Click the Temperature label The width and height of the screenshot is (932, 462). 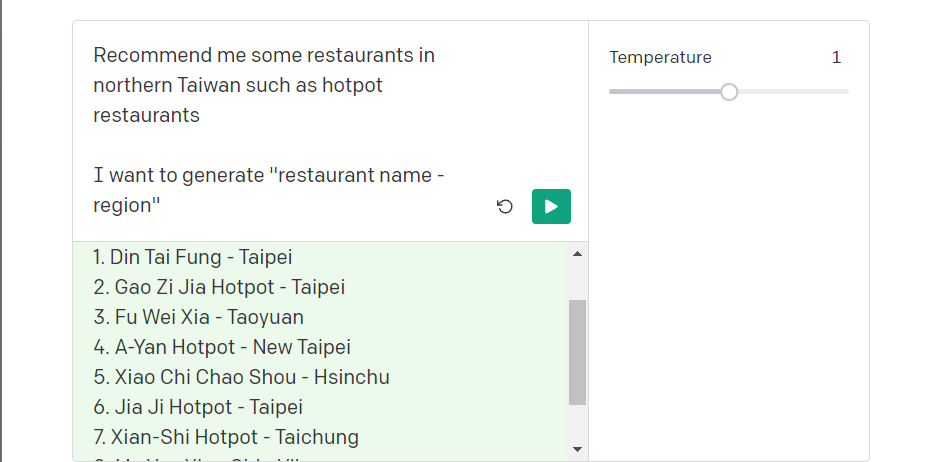click(x=660, y=58)
